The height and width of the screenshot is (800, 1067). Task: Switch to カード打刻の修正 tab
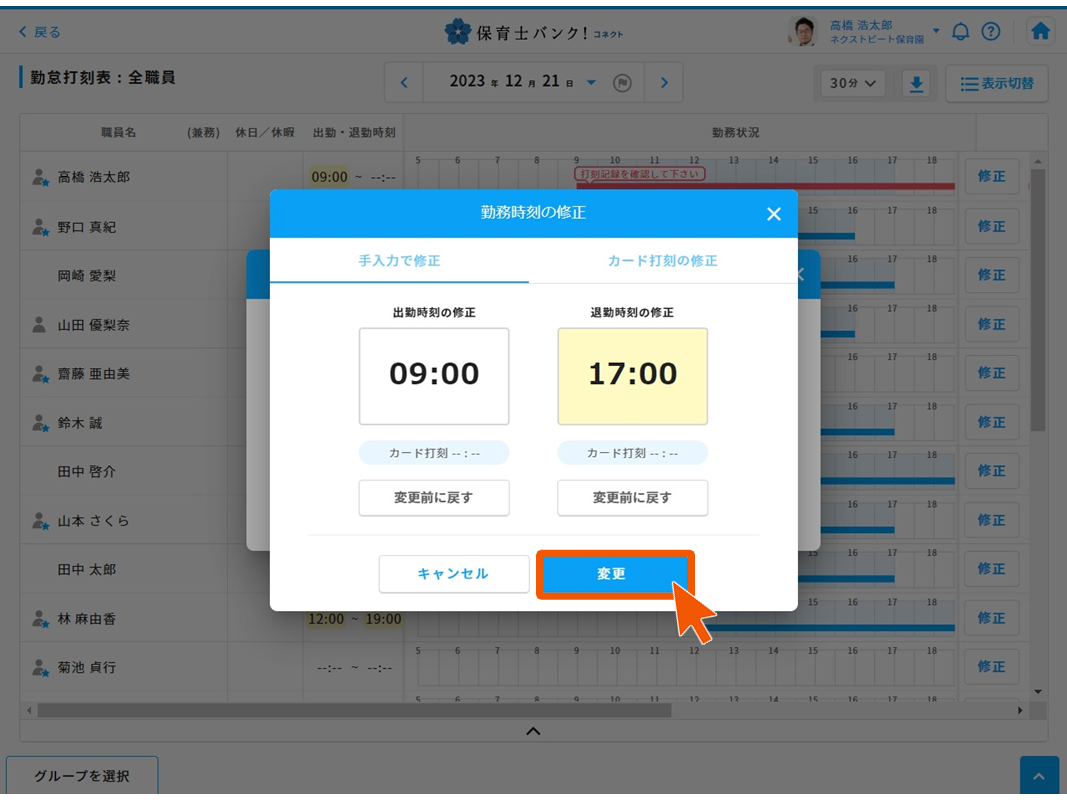click(x=662, y=261)
